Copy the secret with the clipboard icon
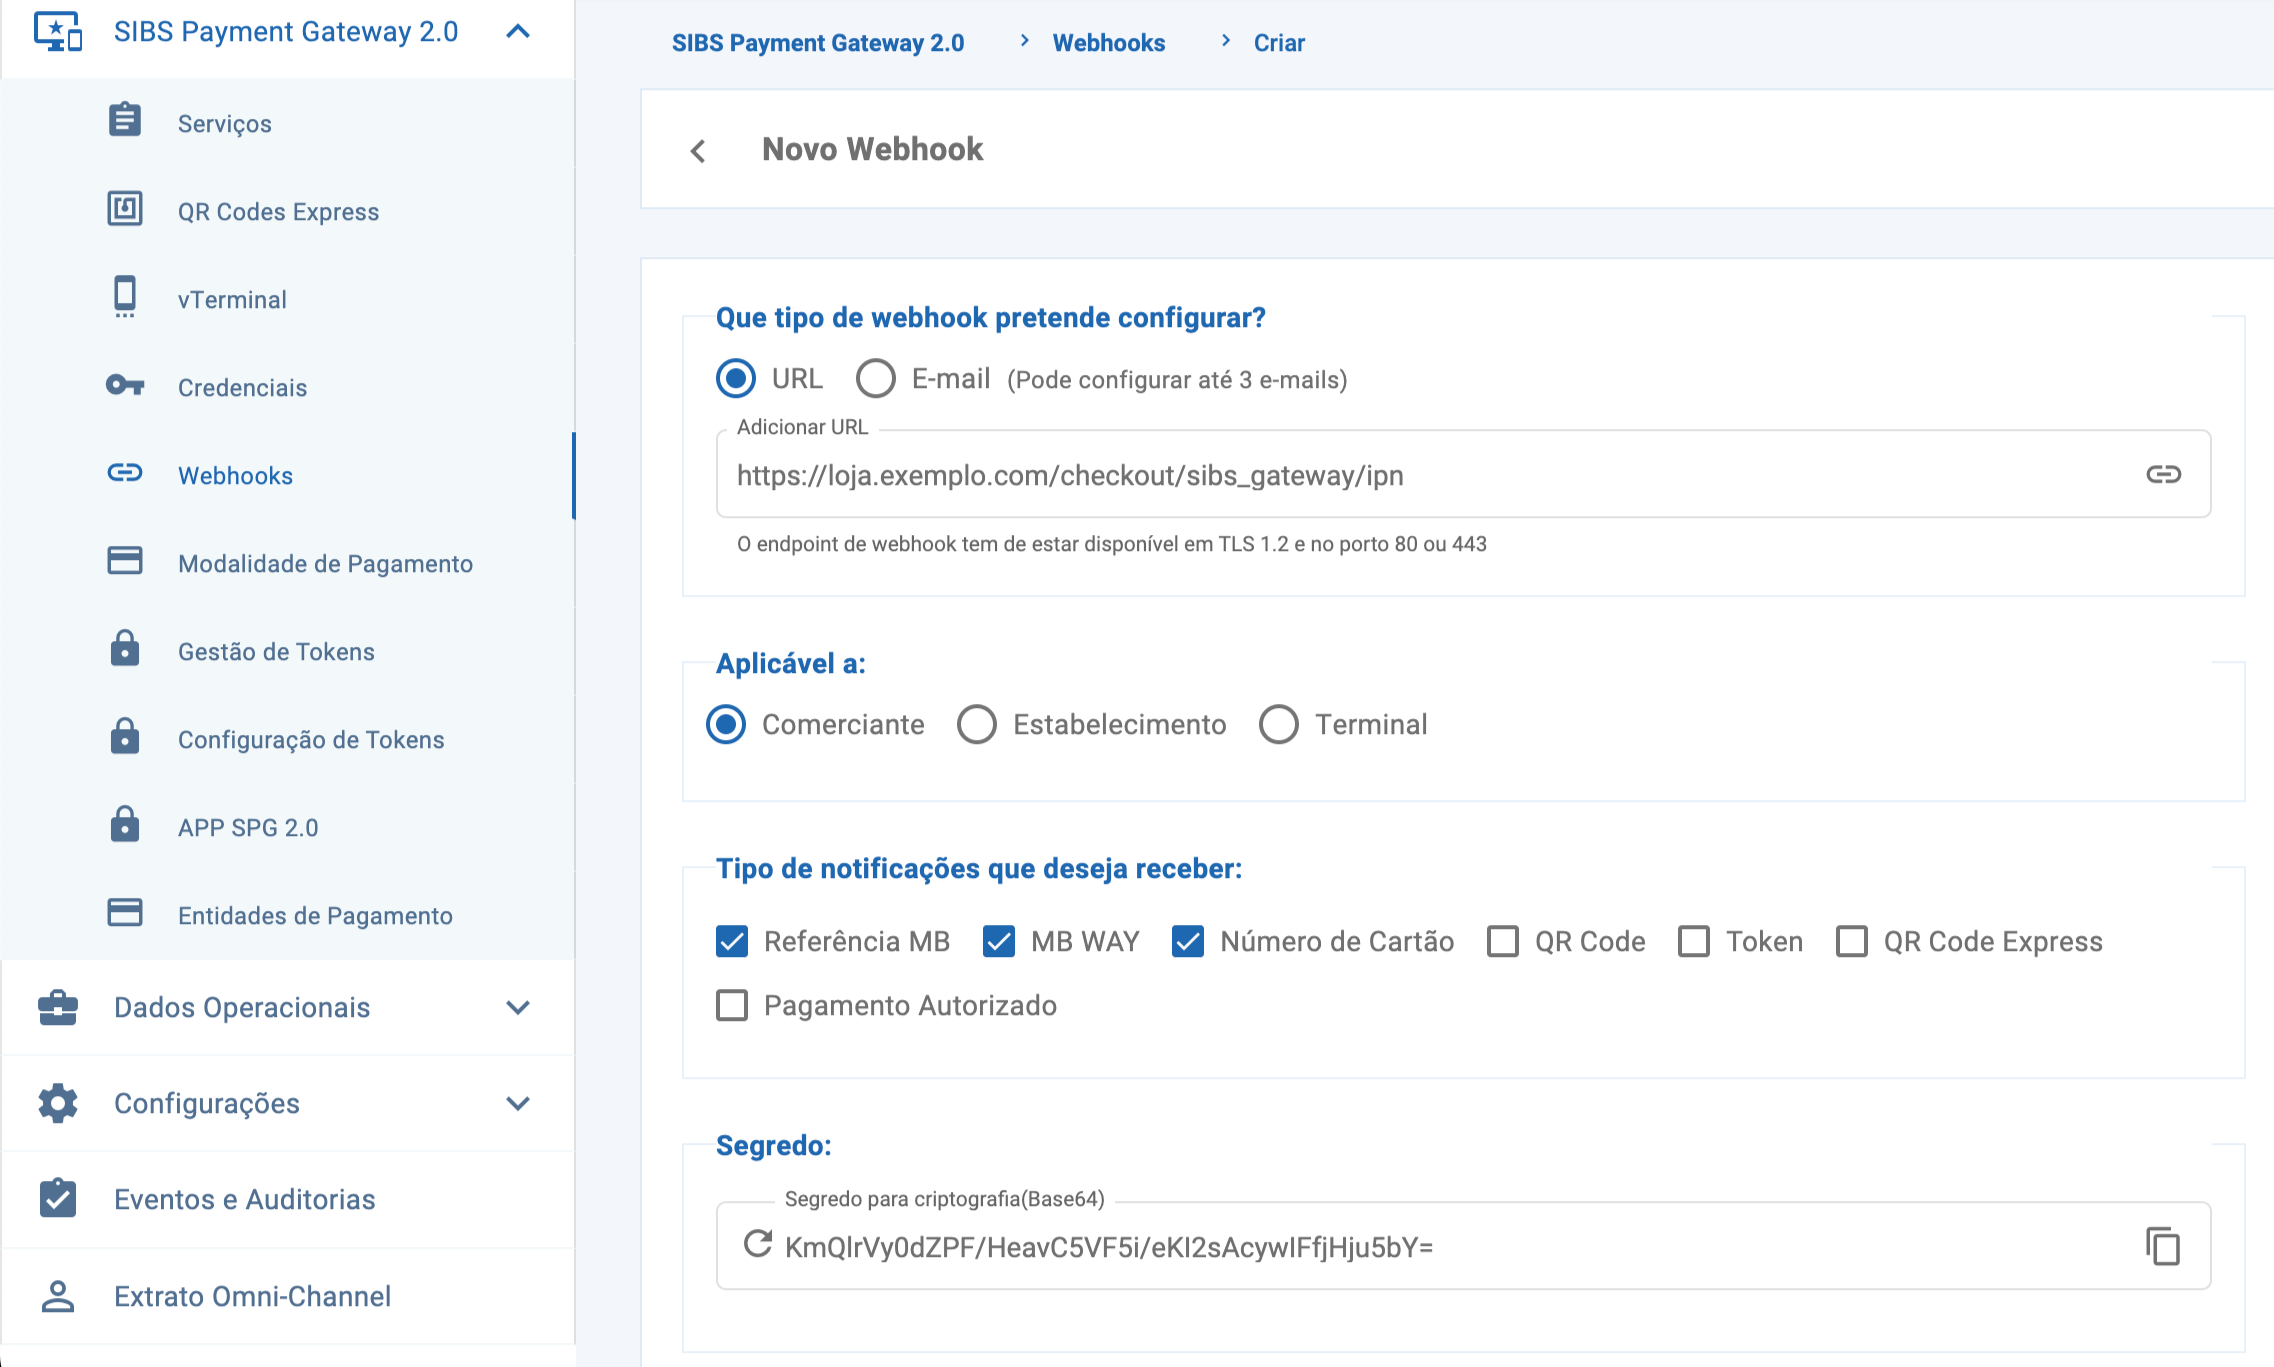This screenshot has width=2274, height=1367. [x=2162, y=1246]
